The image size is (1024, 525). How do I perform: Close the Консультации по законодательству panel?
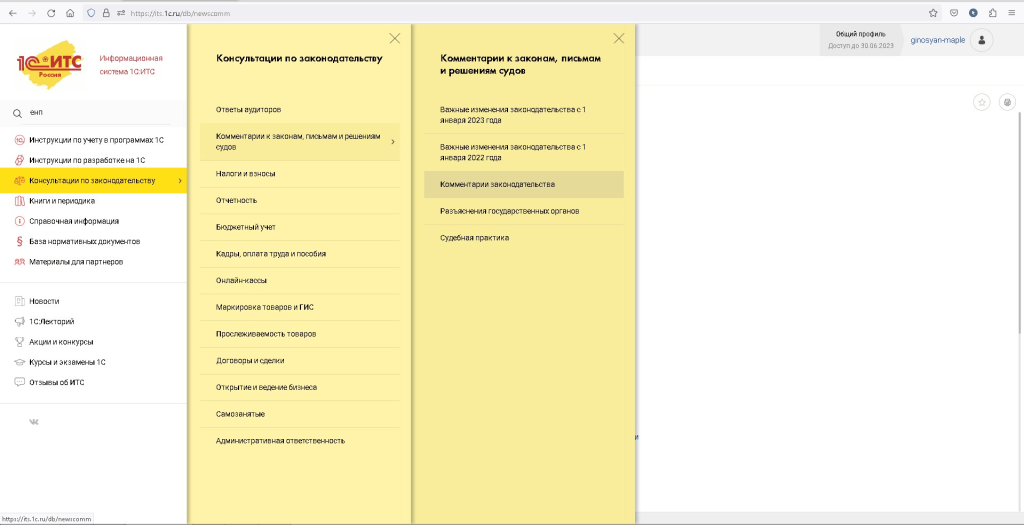click(394, 39)
